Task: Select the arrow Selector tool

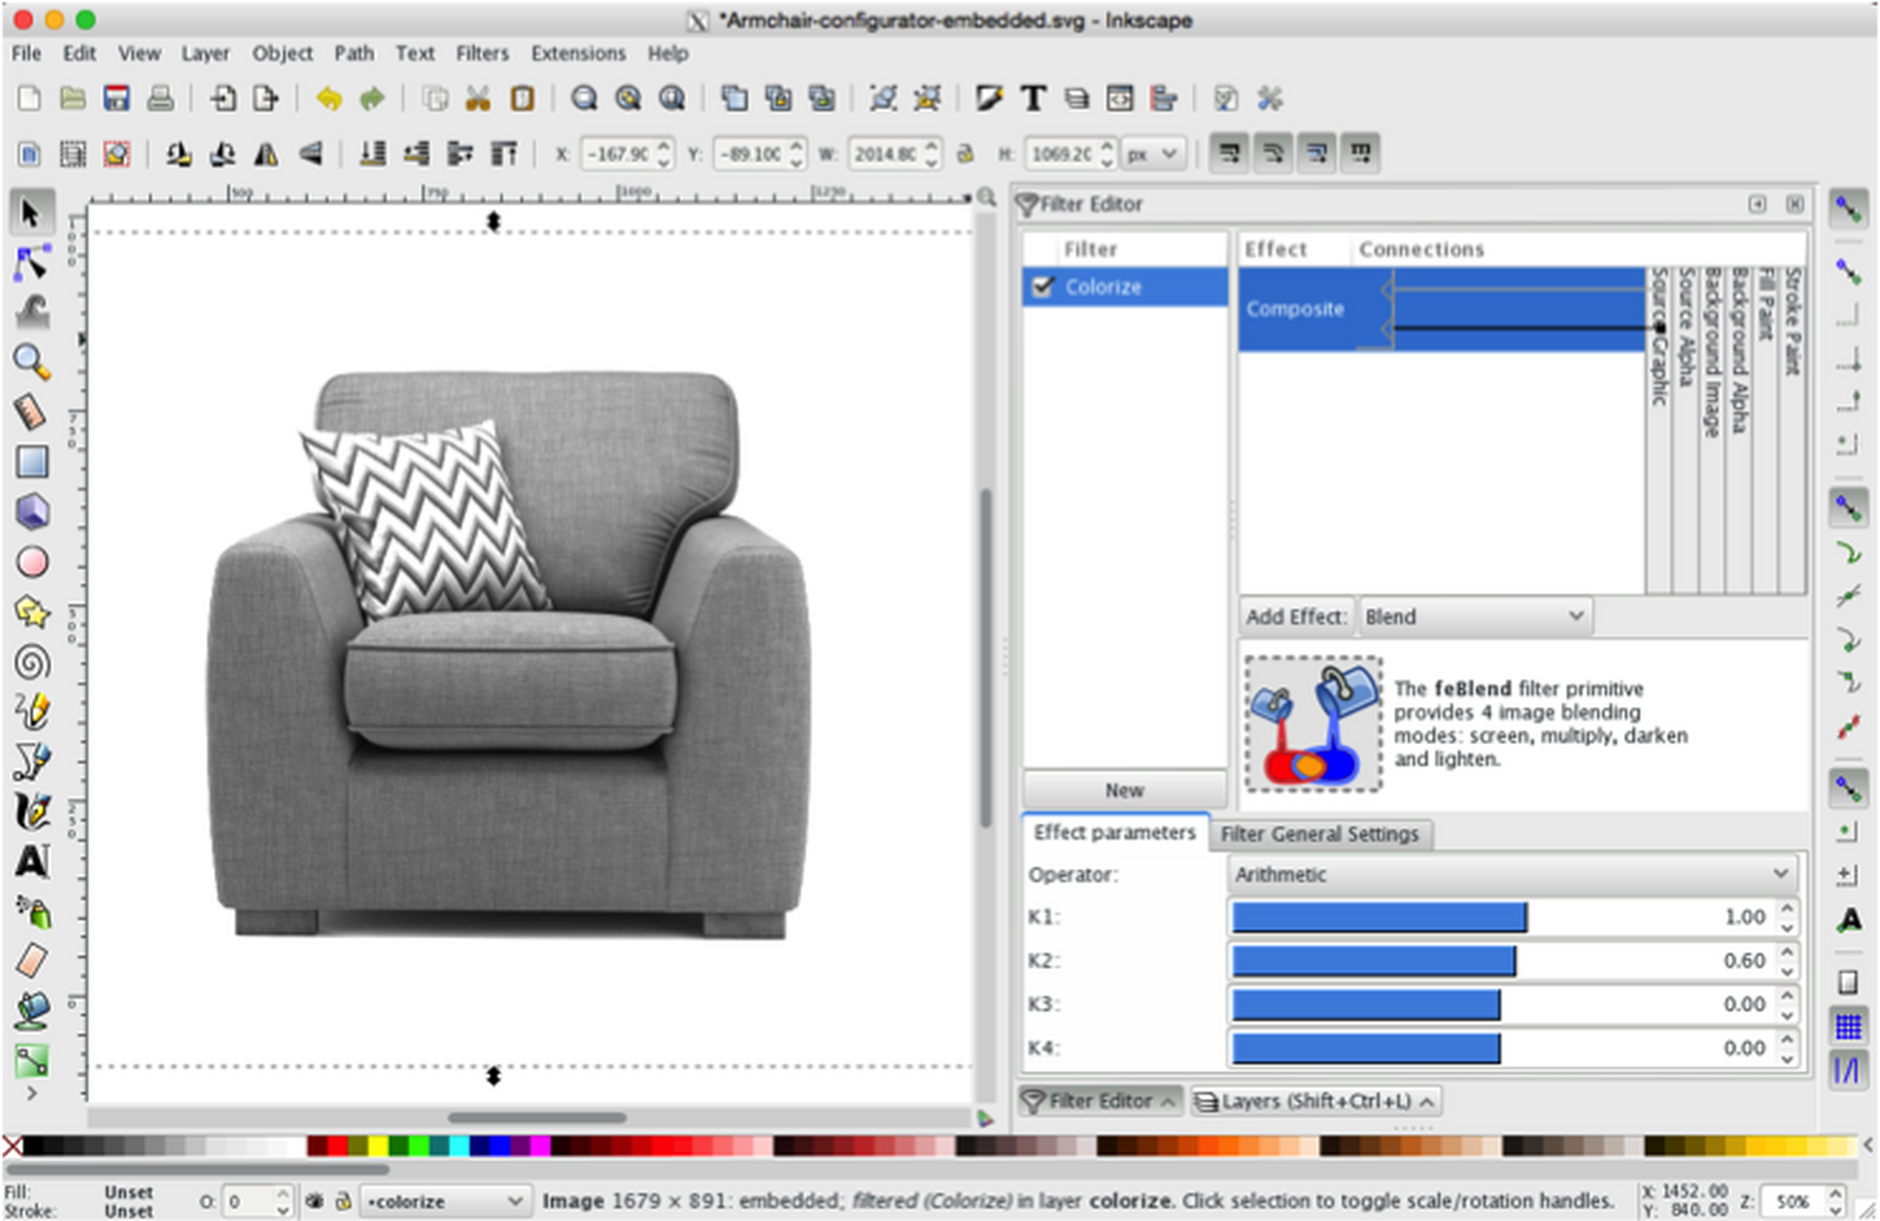Action: tap(31, 214)
